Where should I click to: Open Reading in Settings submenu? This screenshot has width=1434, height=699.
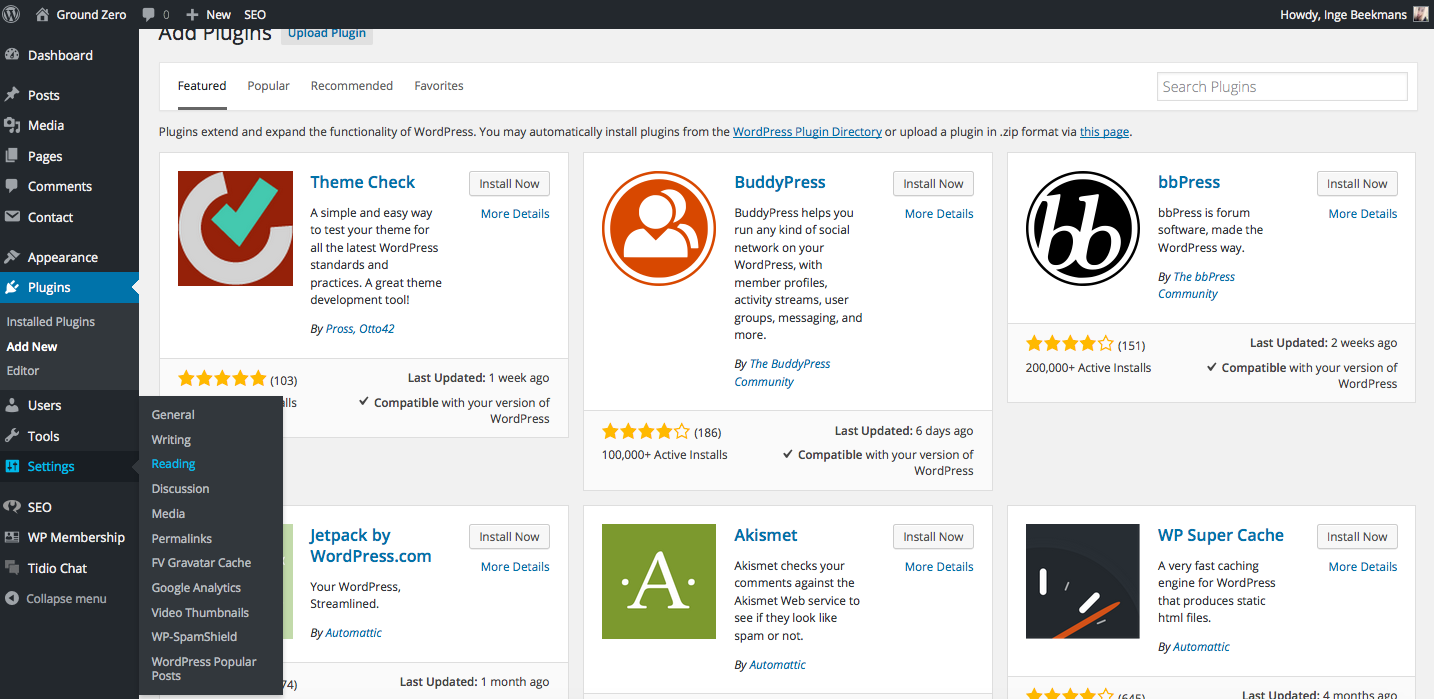[173, 464]
